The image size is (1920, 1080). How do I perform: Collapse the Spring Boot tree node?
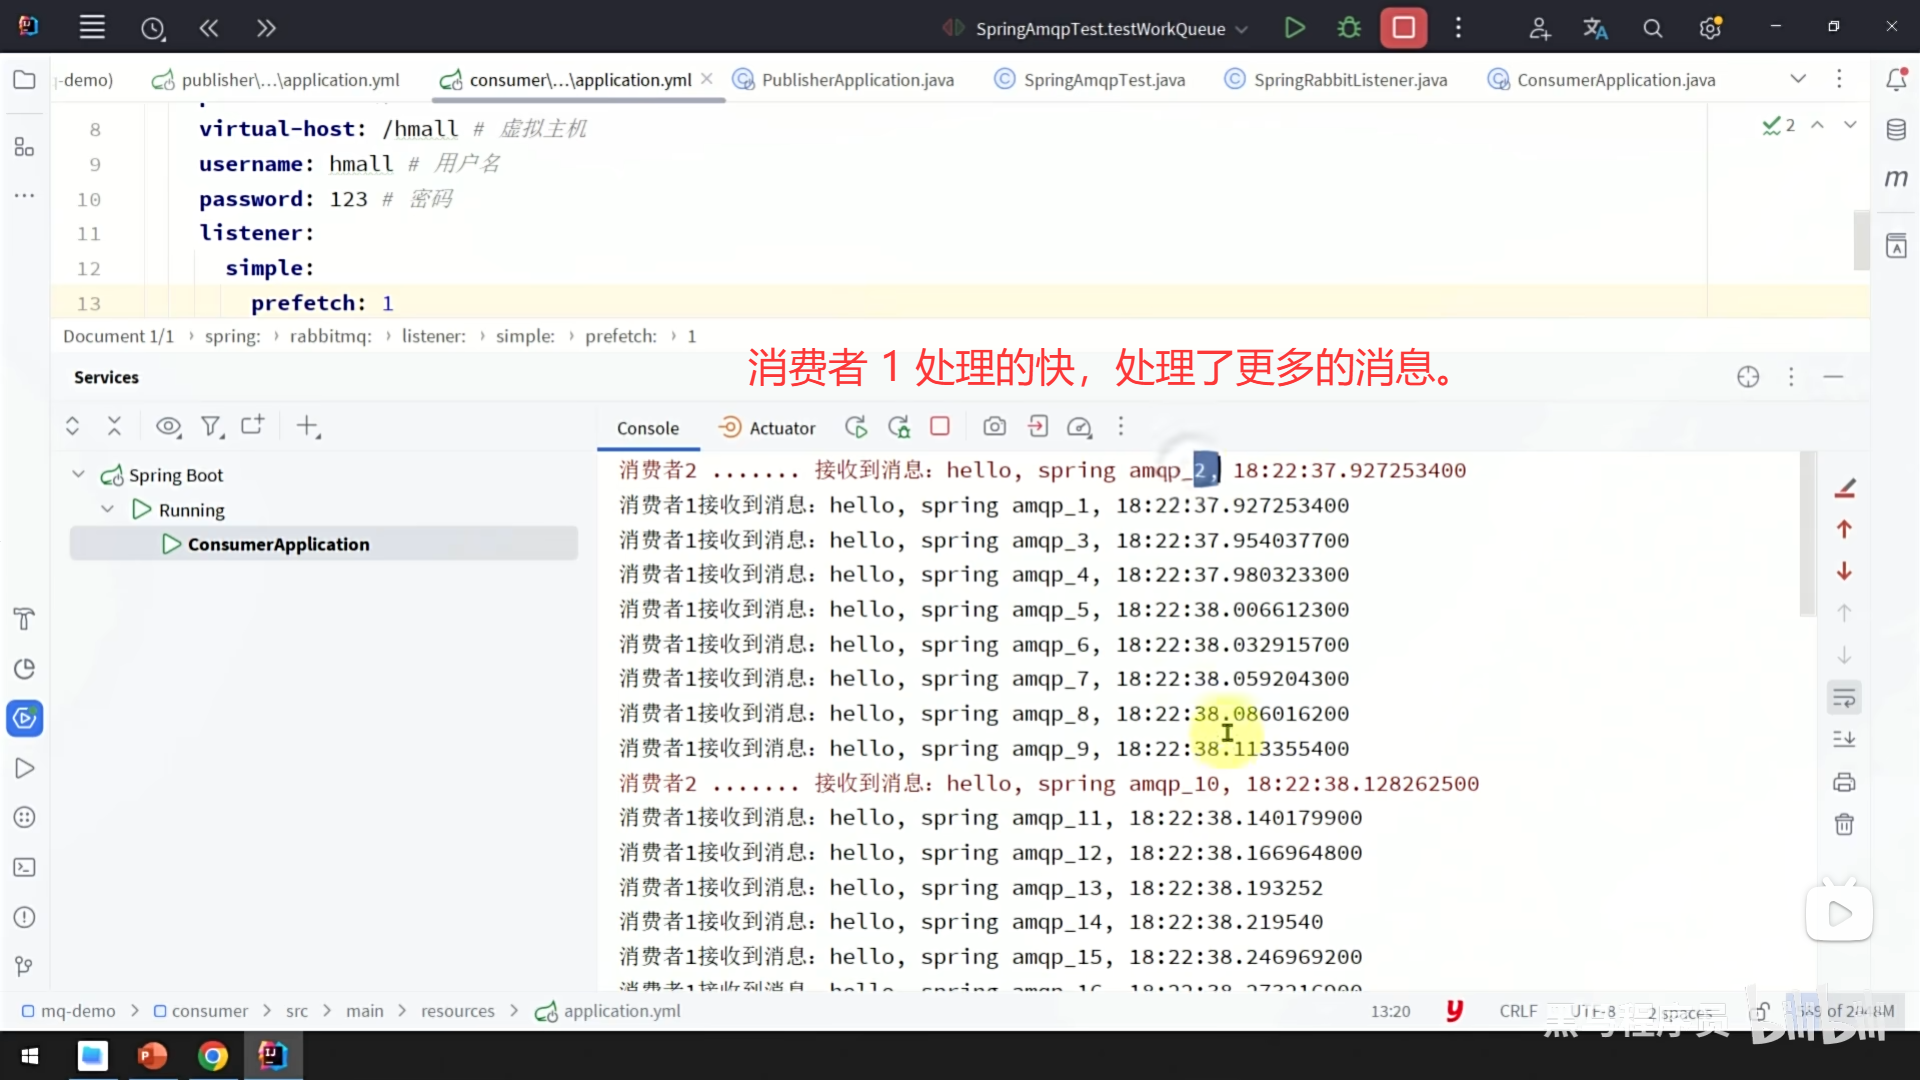(x=78, y=474)
